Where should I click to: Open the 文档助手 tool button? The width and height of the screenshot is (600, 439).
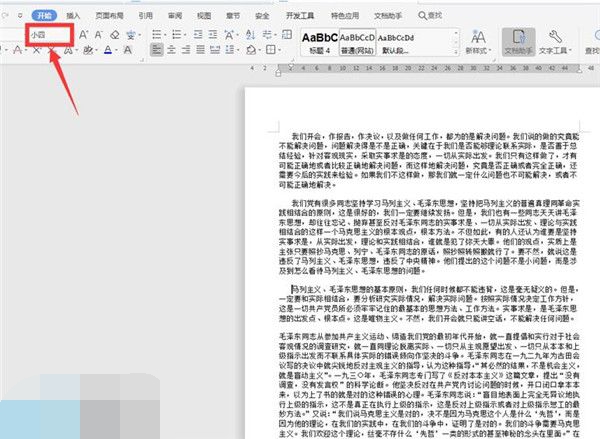pyautogui.click(x=518, y=41)
